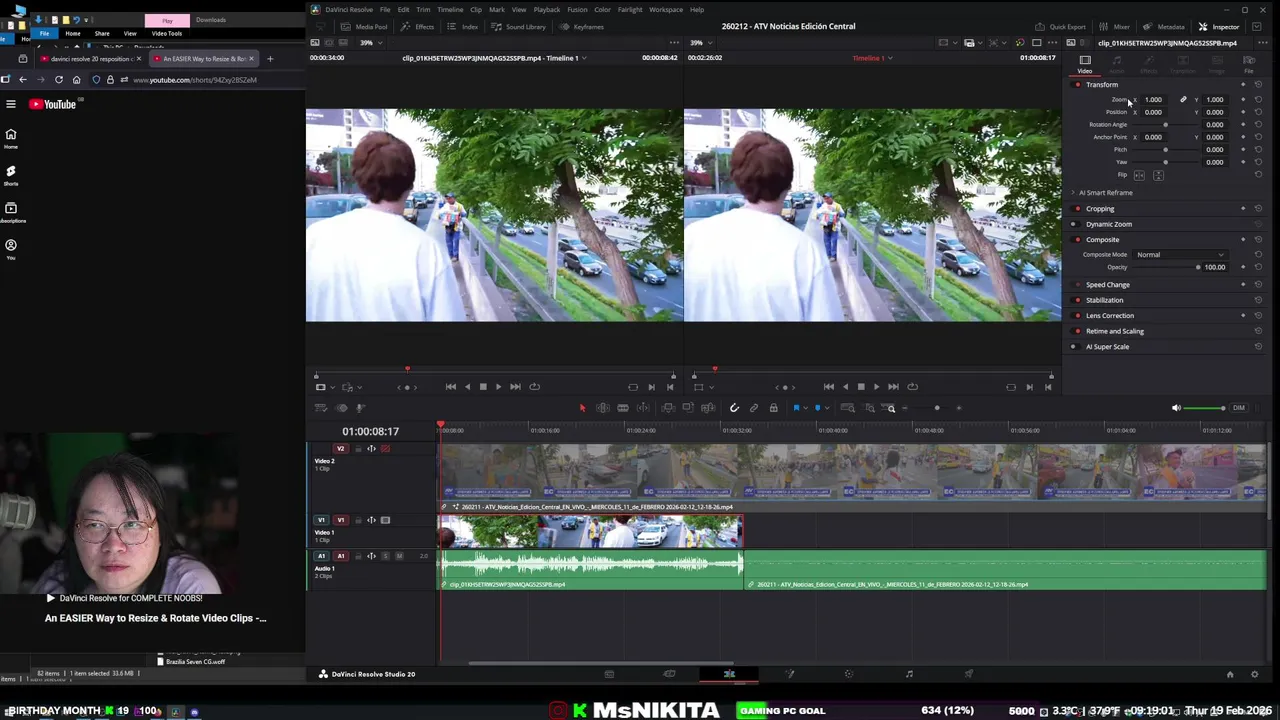Viewport: 1280px width, 720px height.
Task: Toggle the Stabilization enable switch
Action: coord(1077,300)
